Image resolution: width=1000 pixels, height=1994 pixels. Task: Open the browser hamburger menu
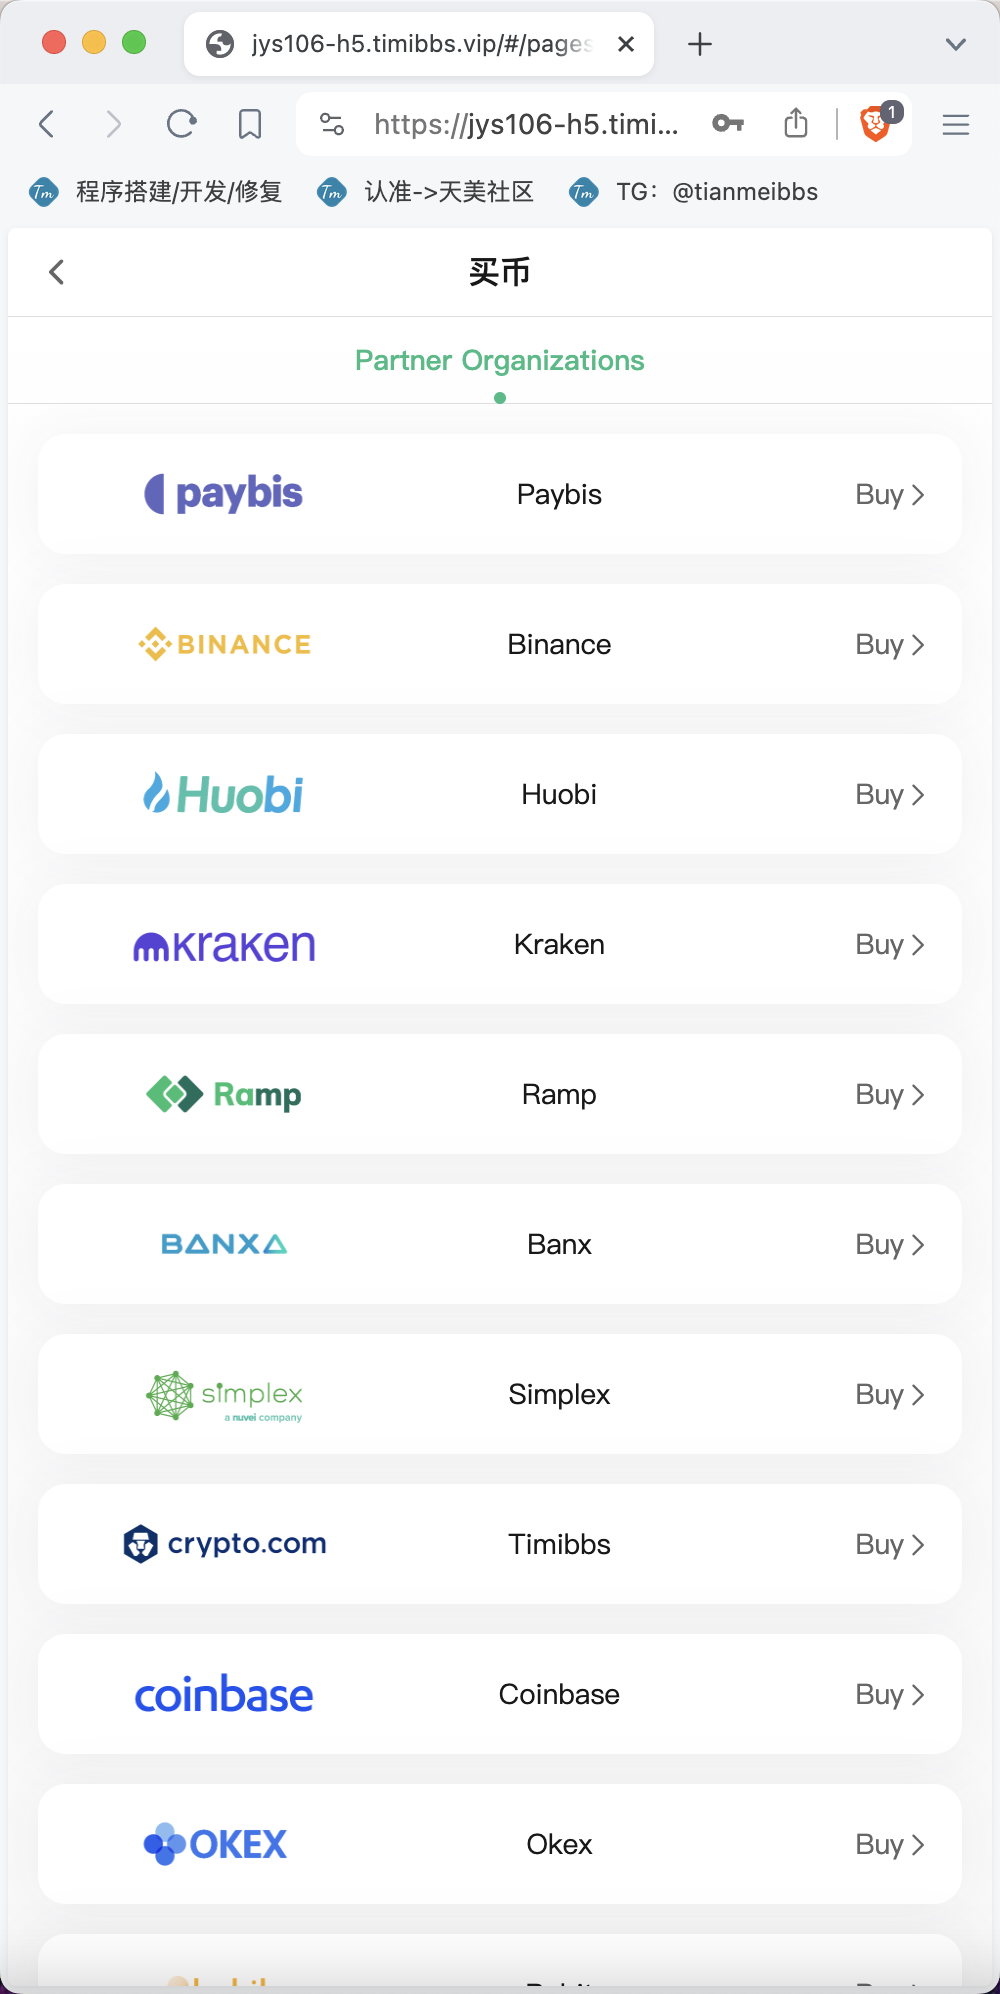click(956, 124)
